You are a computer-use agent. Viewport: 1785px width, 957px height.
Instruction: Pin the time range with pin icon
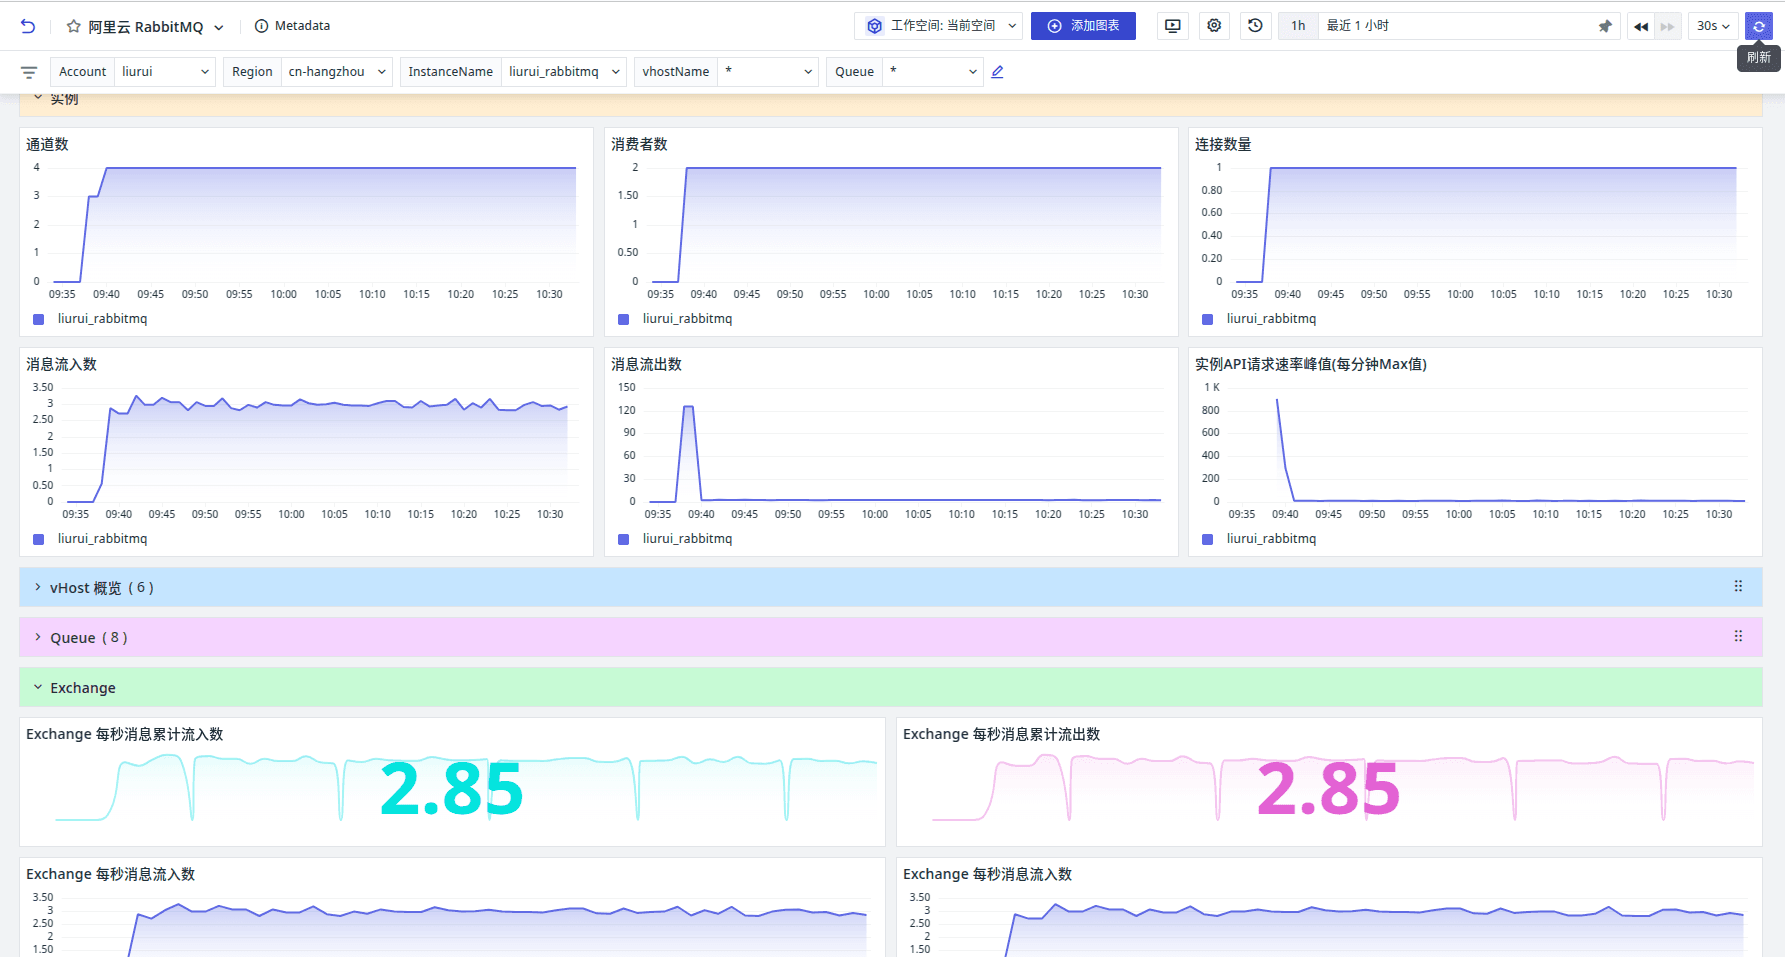click(1605, 27)
